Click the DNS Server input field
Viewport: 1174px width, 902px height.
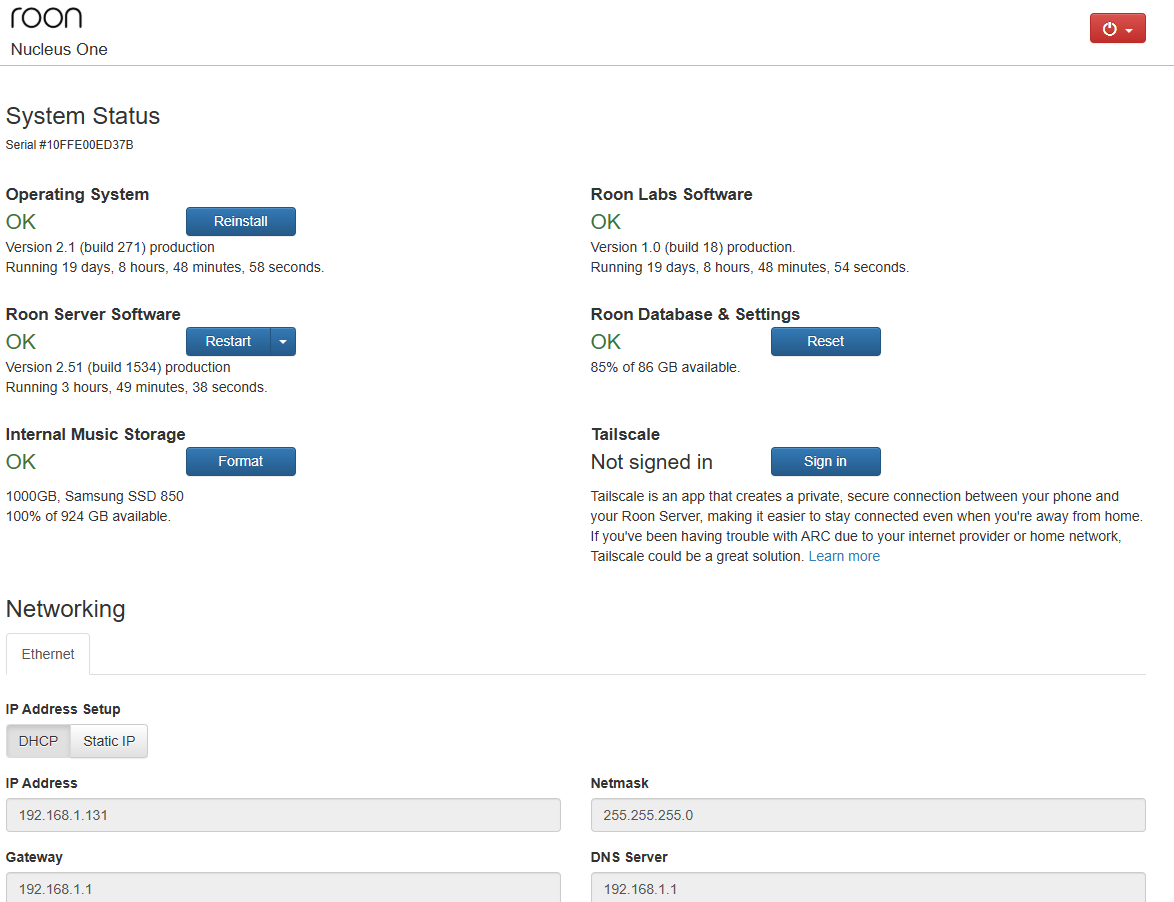(x=868, y=888)
